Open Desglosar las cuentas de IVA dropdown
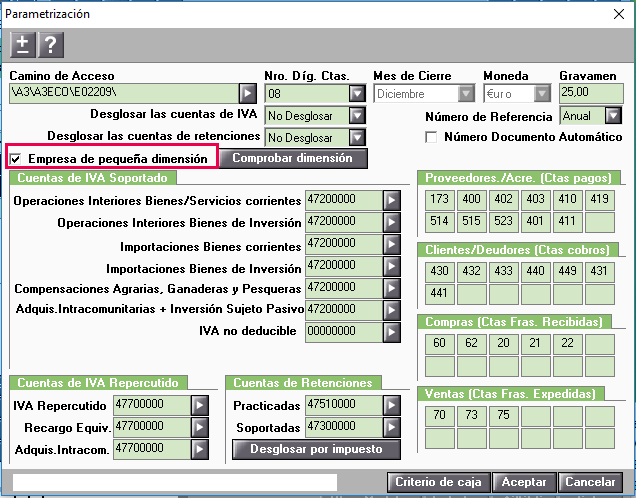 click(357, 116)
